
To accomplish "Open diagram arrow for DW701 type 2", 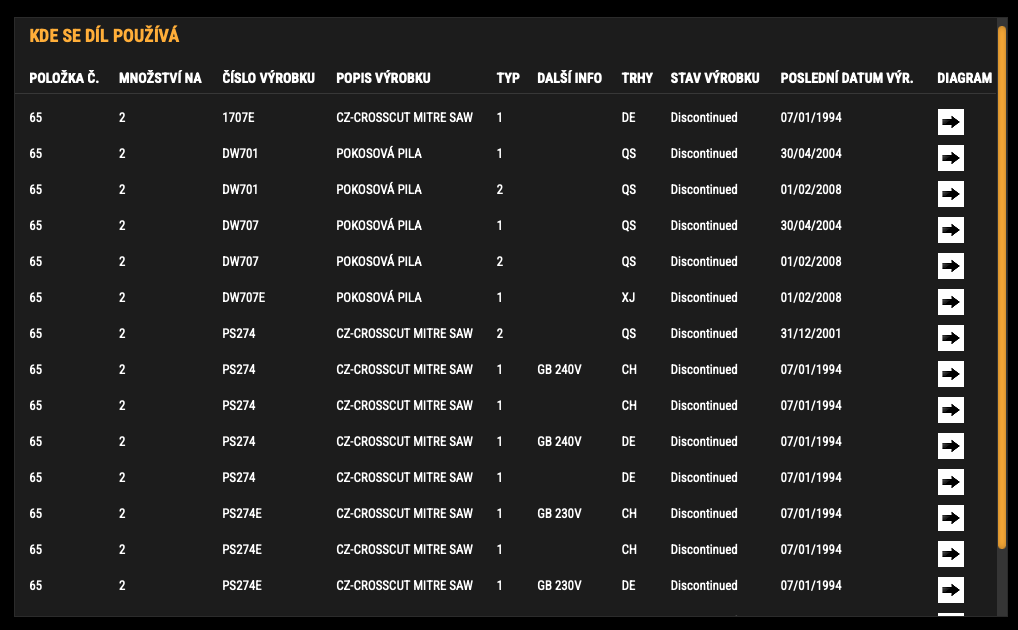I will click(x=950, y=194).
